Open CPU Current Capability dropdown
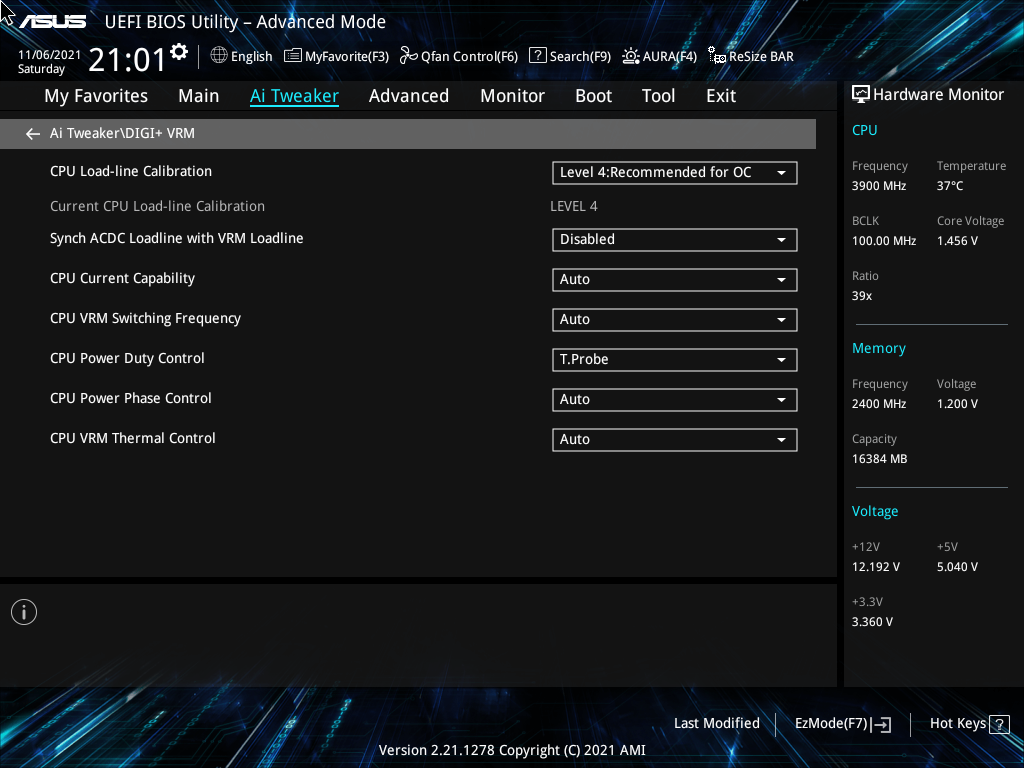1024x768 pixels. coord(675,280)
